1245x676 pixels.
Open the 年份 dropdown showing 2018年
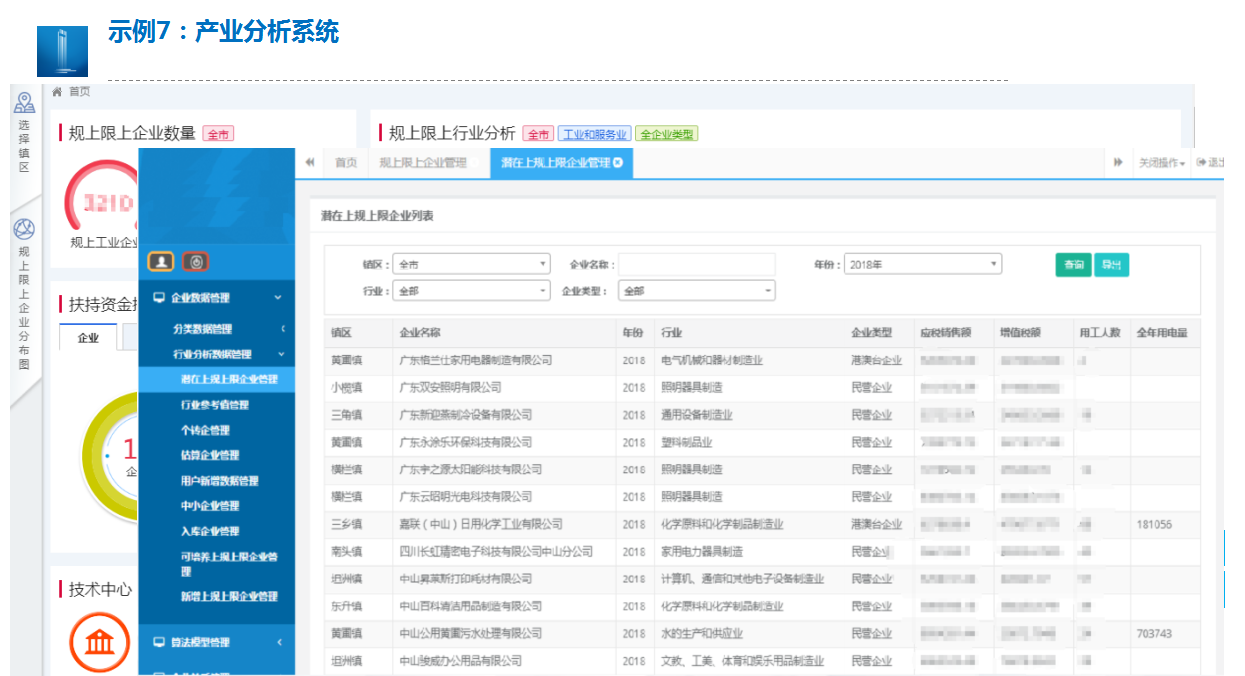(x=923, y=265)
